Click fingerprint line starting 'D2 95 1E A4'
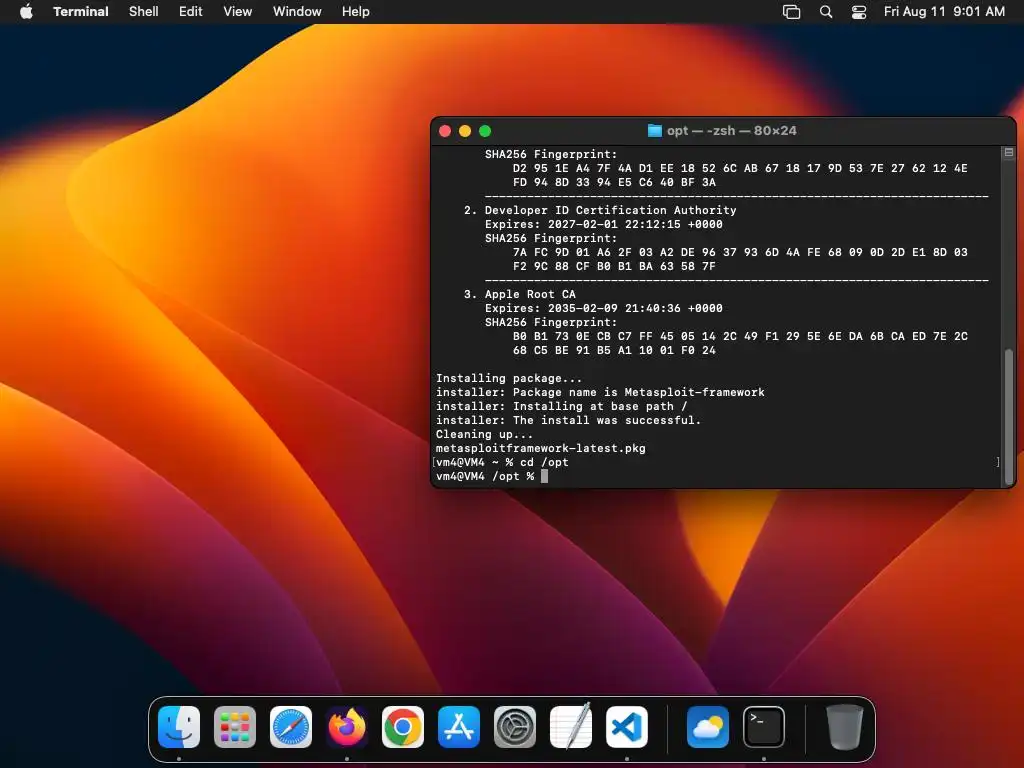 tap(740, 168)
